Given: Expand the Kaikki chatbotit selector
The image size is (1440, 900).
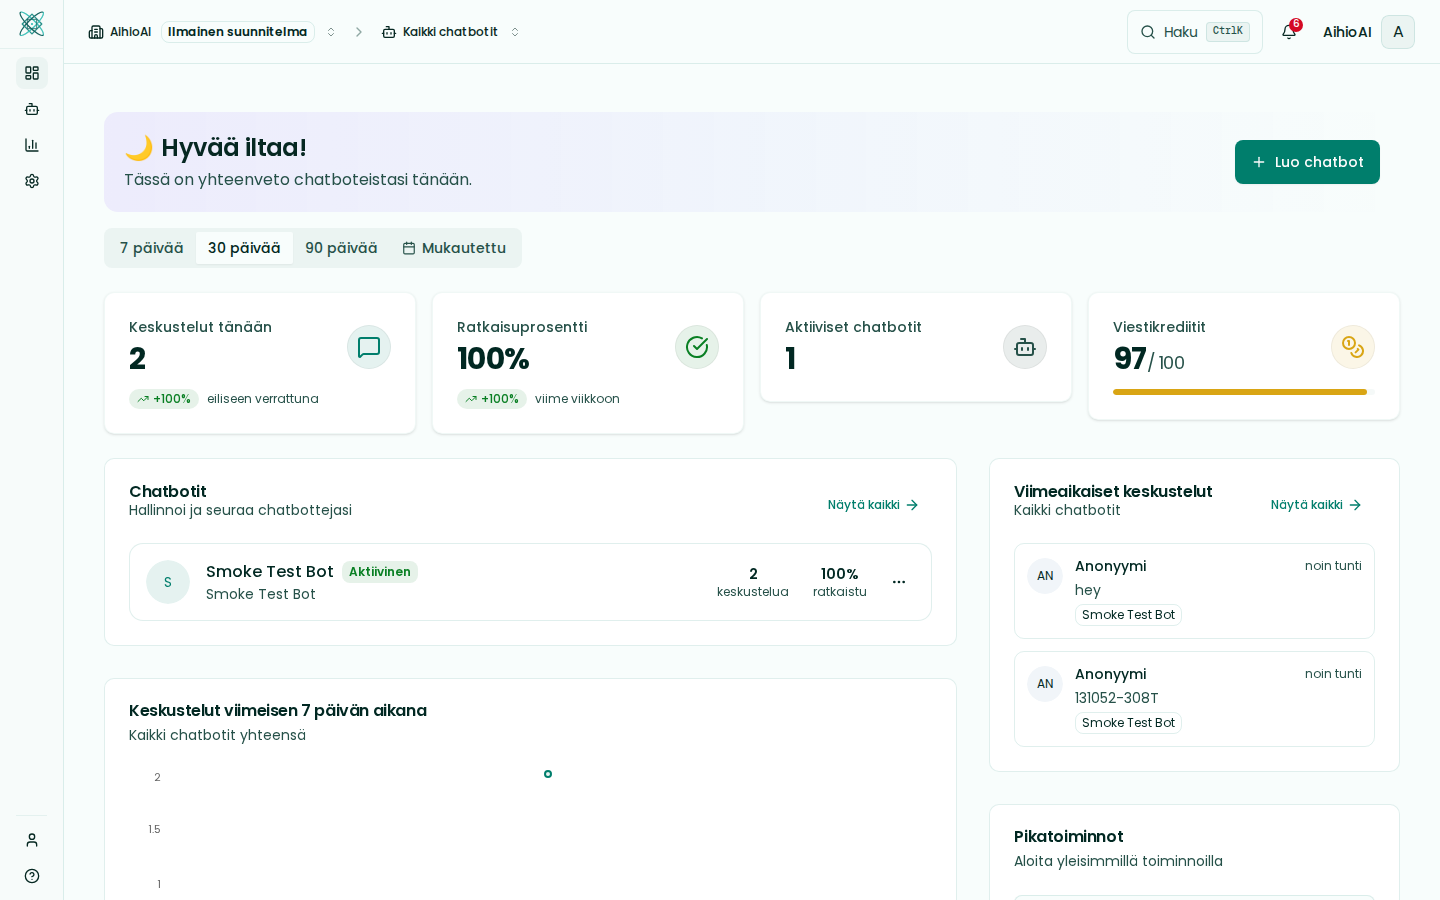Looking at the screenshot, I should point(515,32).
